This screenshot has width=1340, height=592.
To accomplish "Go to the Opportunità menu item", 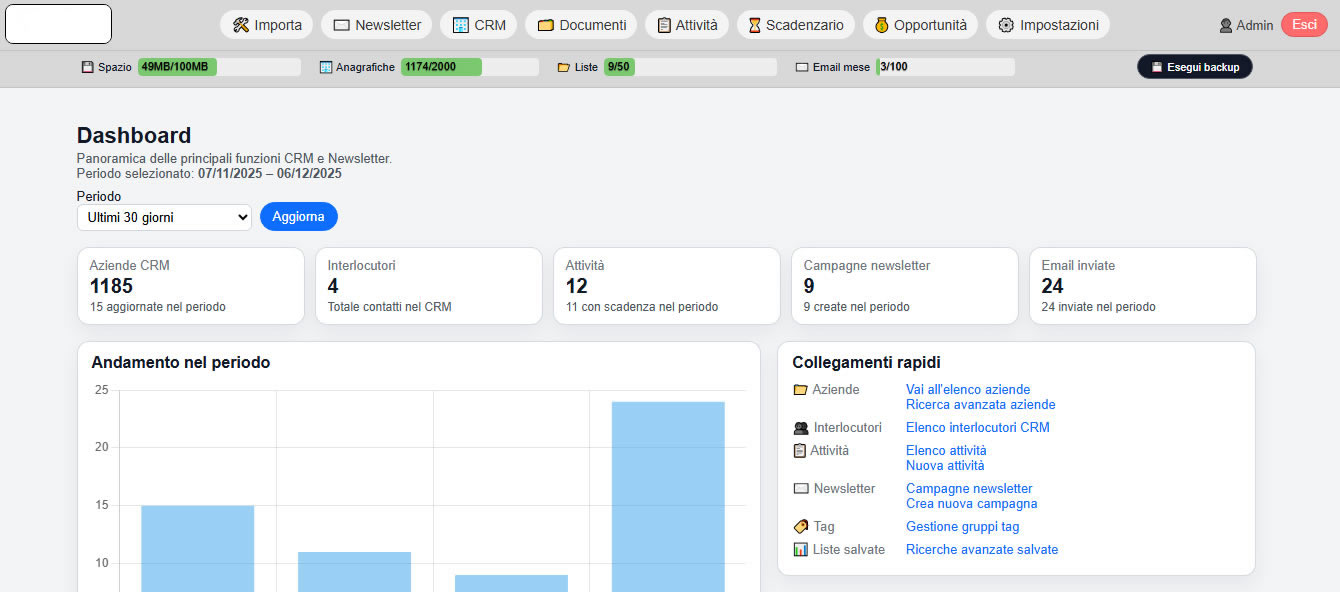I will pos(920,25).
